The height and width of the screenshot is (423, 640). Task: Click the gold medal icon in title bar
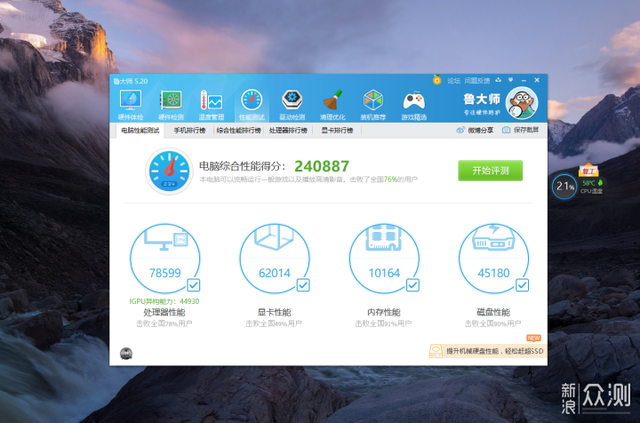click(437, 80)
